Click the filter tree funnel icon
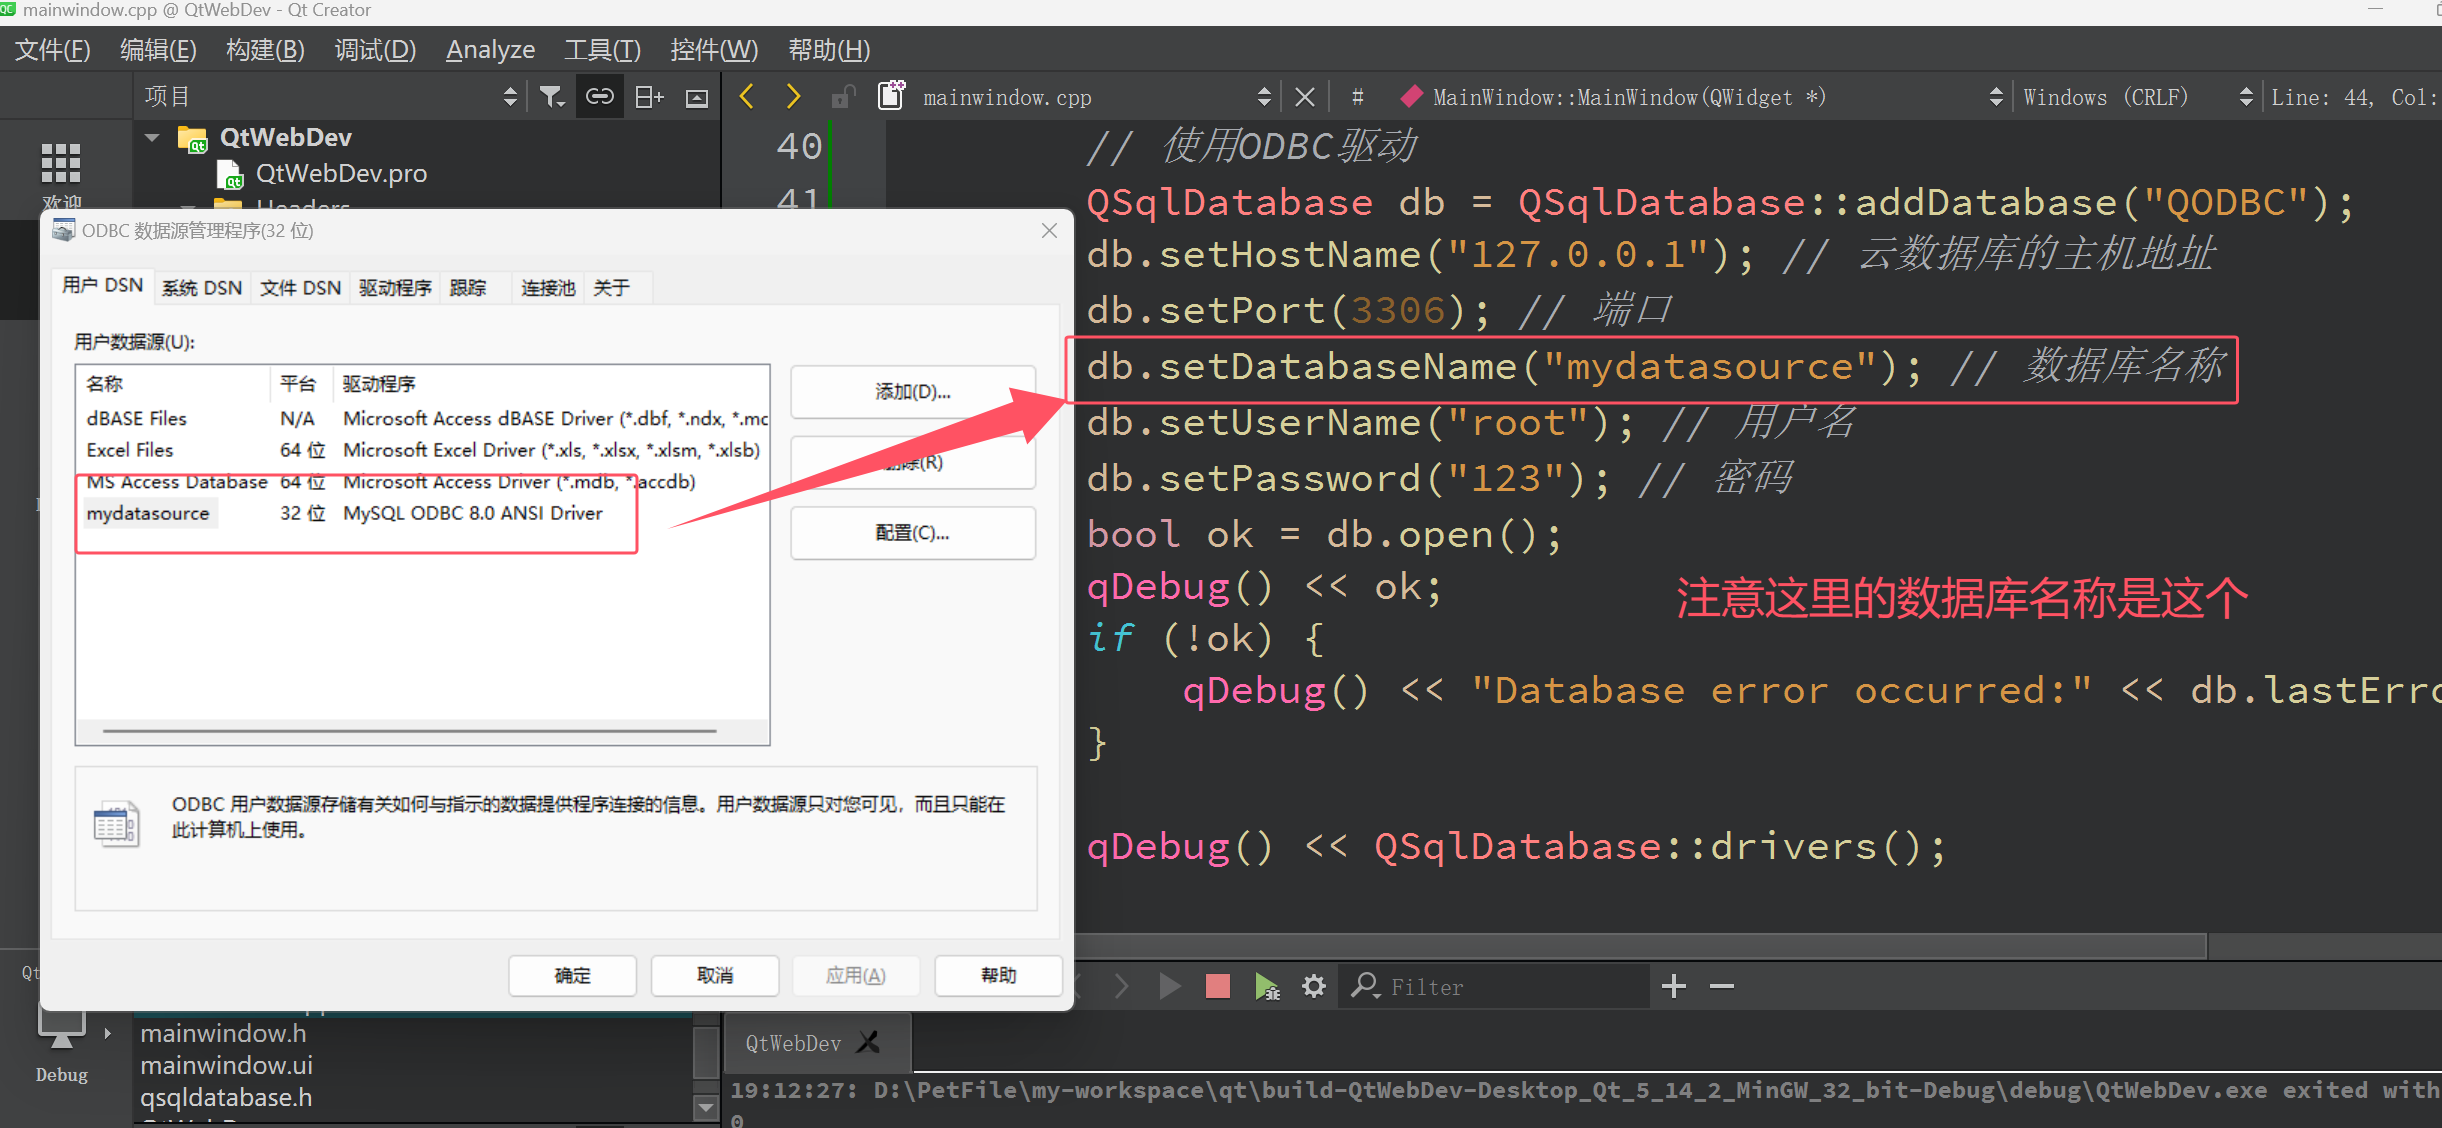 (551, 97)
